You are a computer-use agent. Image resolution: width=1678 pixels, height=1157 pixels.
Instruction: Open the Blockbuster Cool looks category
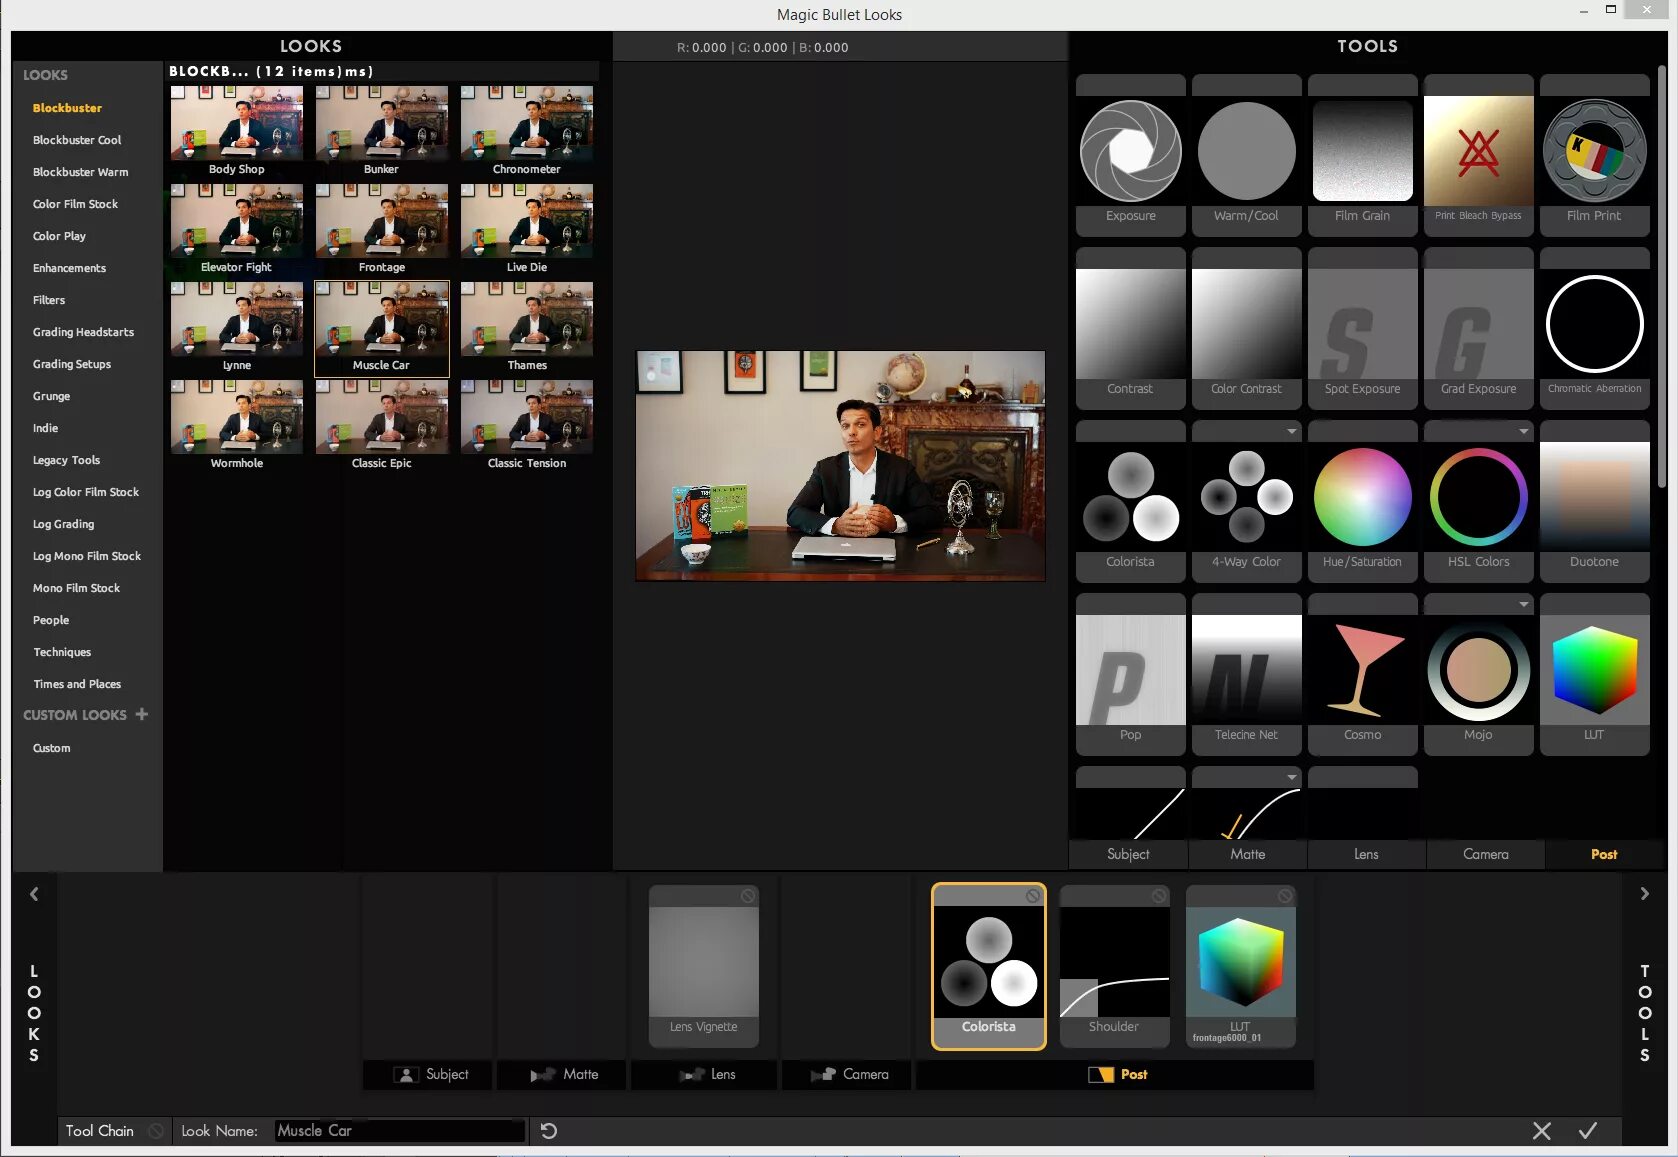[77, 140]
